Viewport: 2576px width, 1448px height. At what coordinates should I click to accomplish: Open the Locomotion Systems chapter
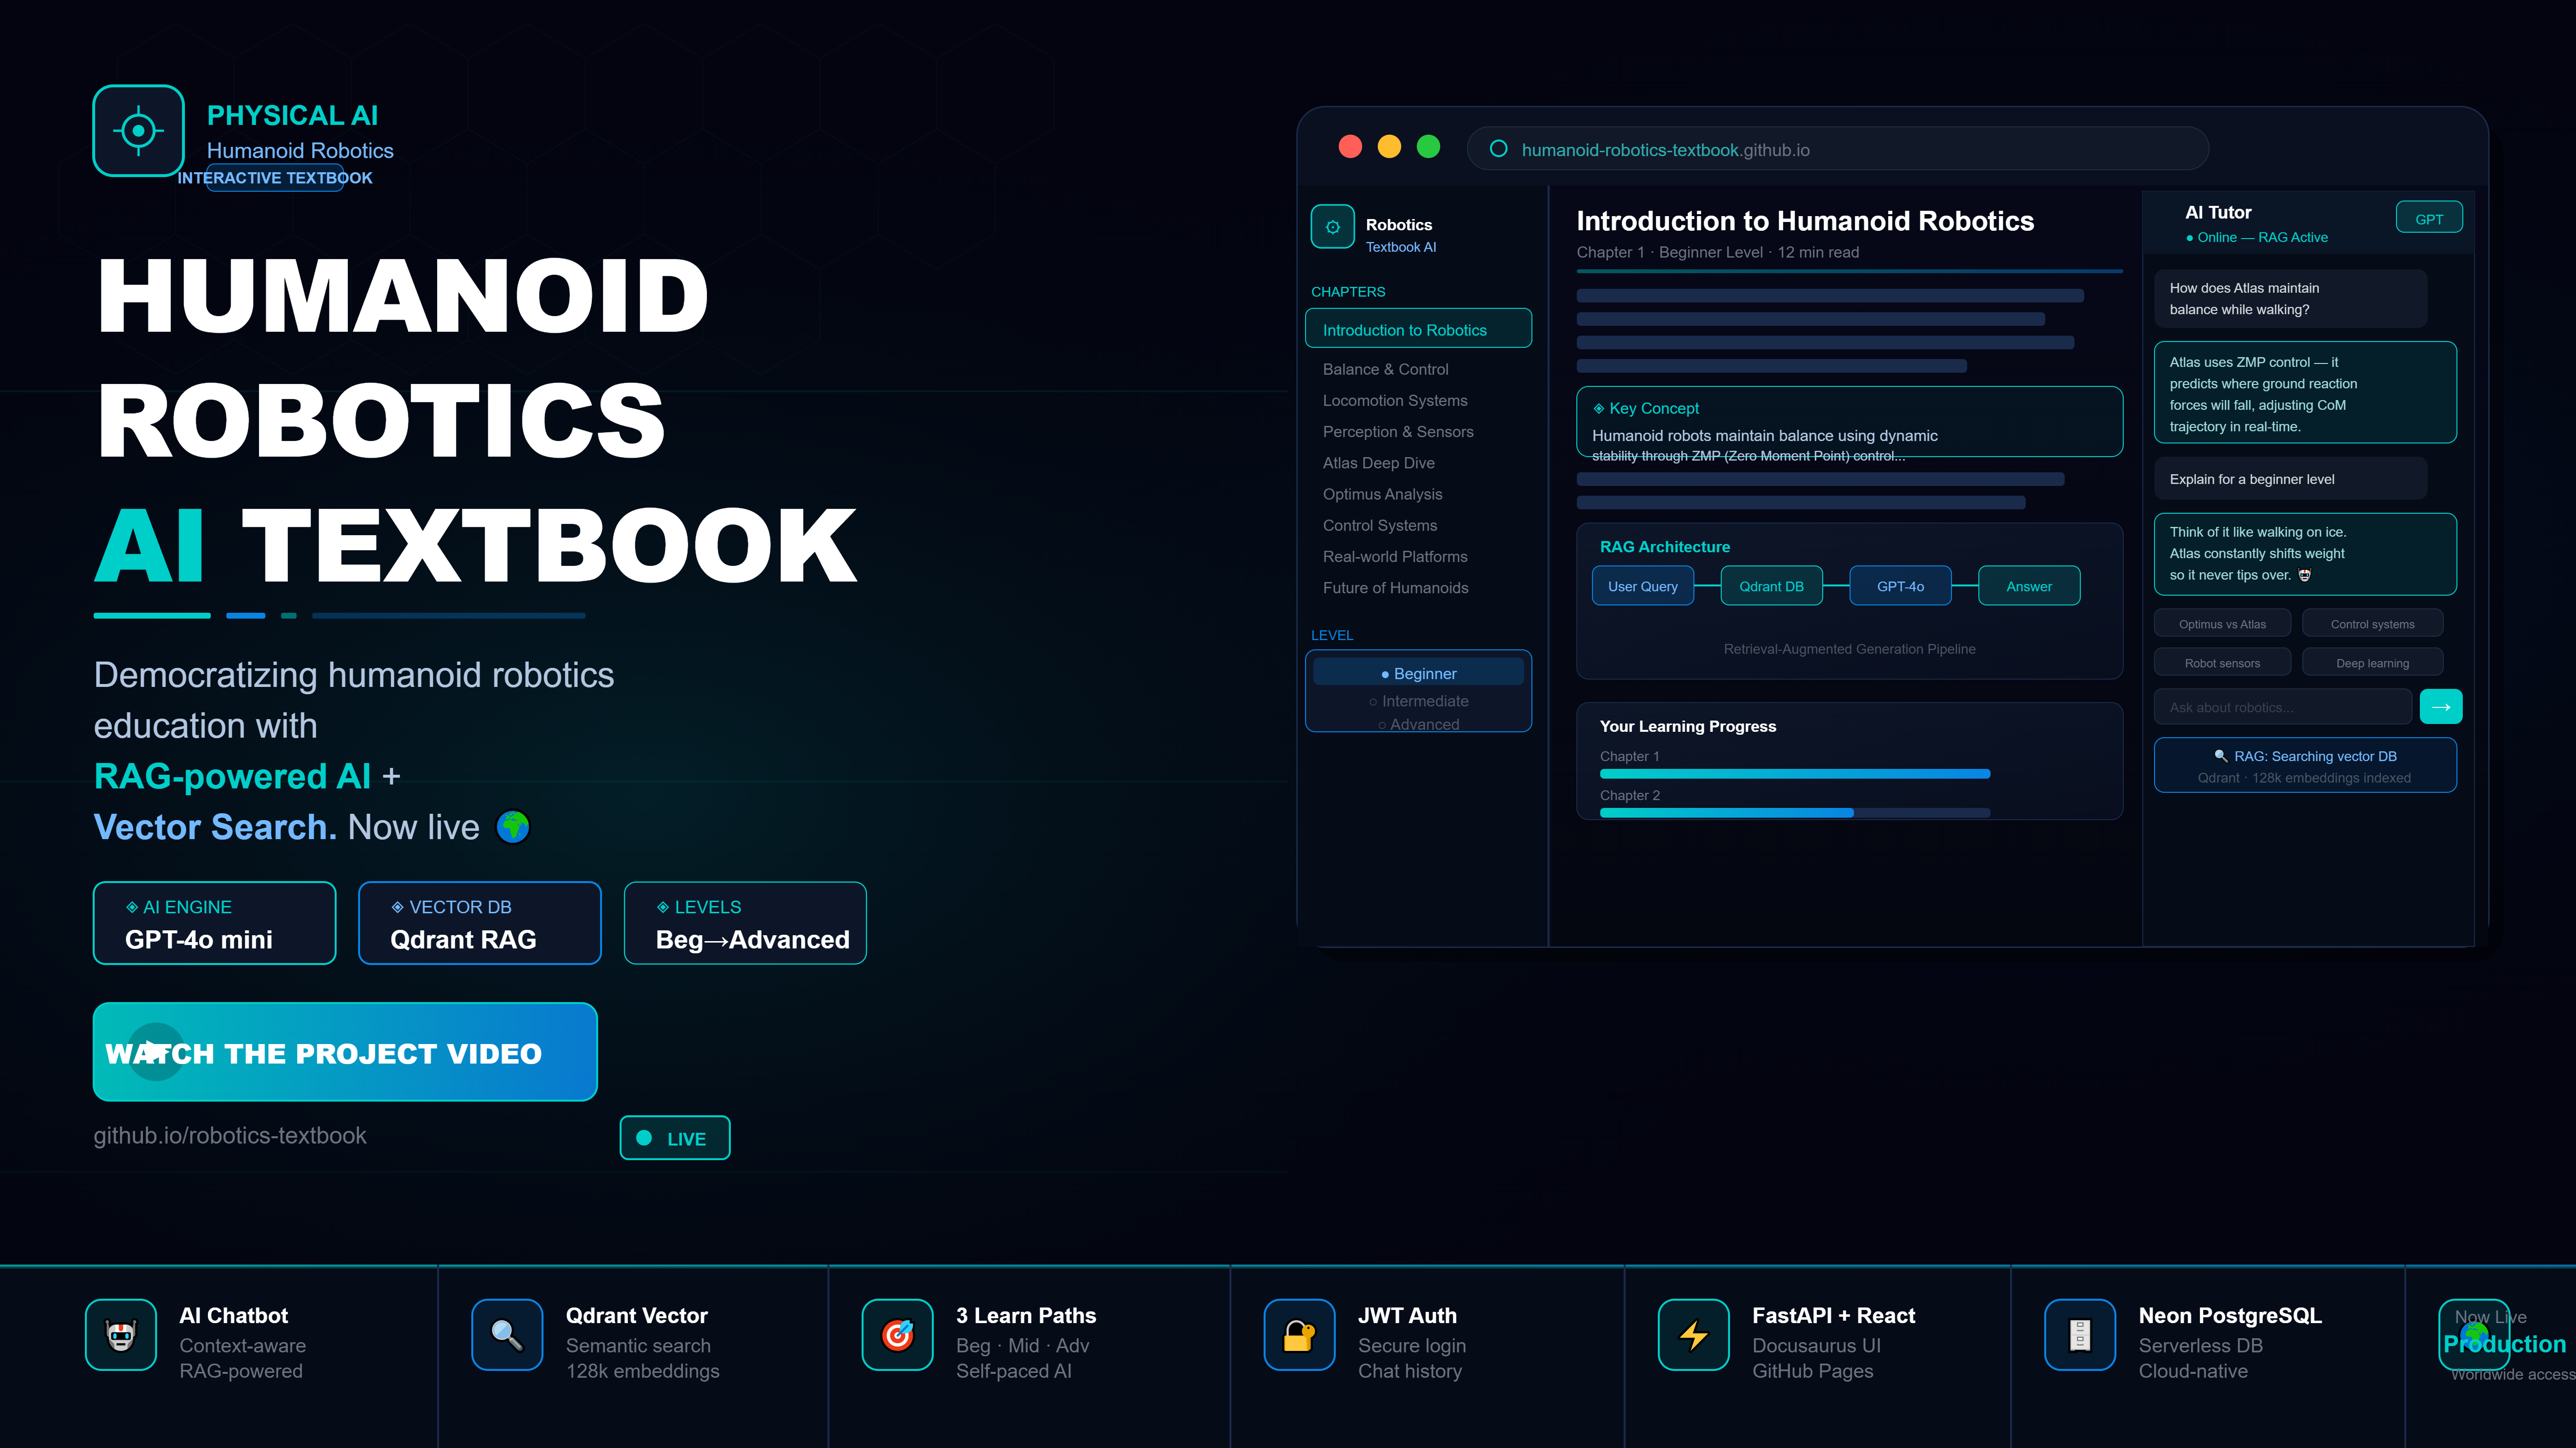[1395, 400]
